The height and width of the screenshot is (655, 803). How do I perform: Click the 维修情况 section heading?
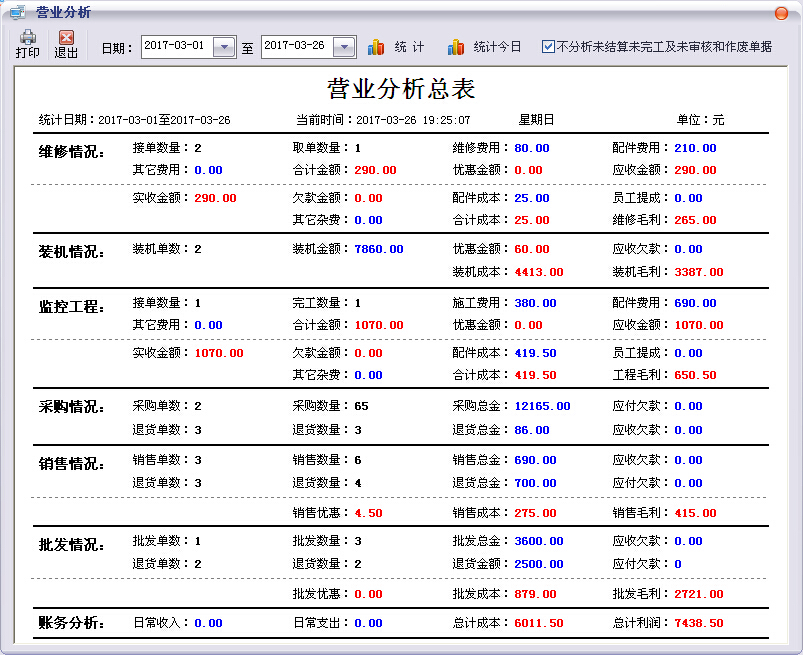72,152
